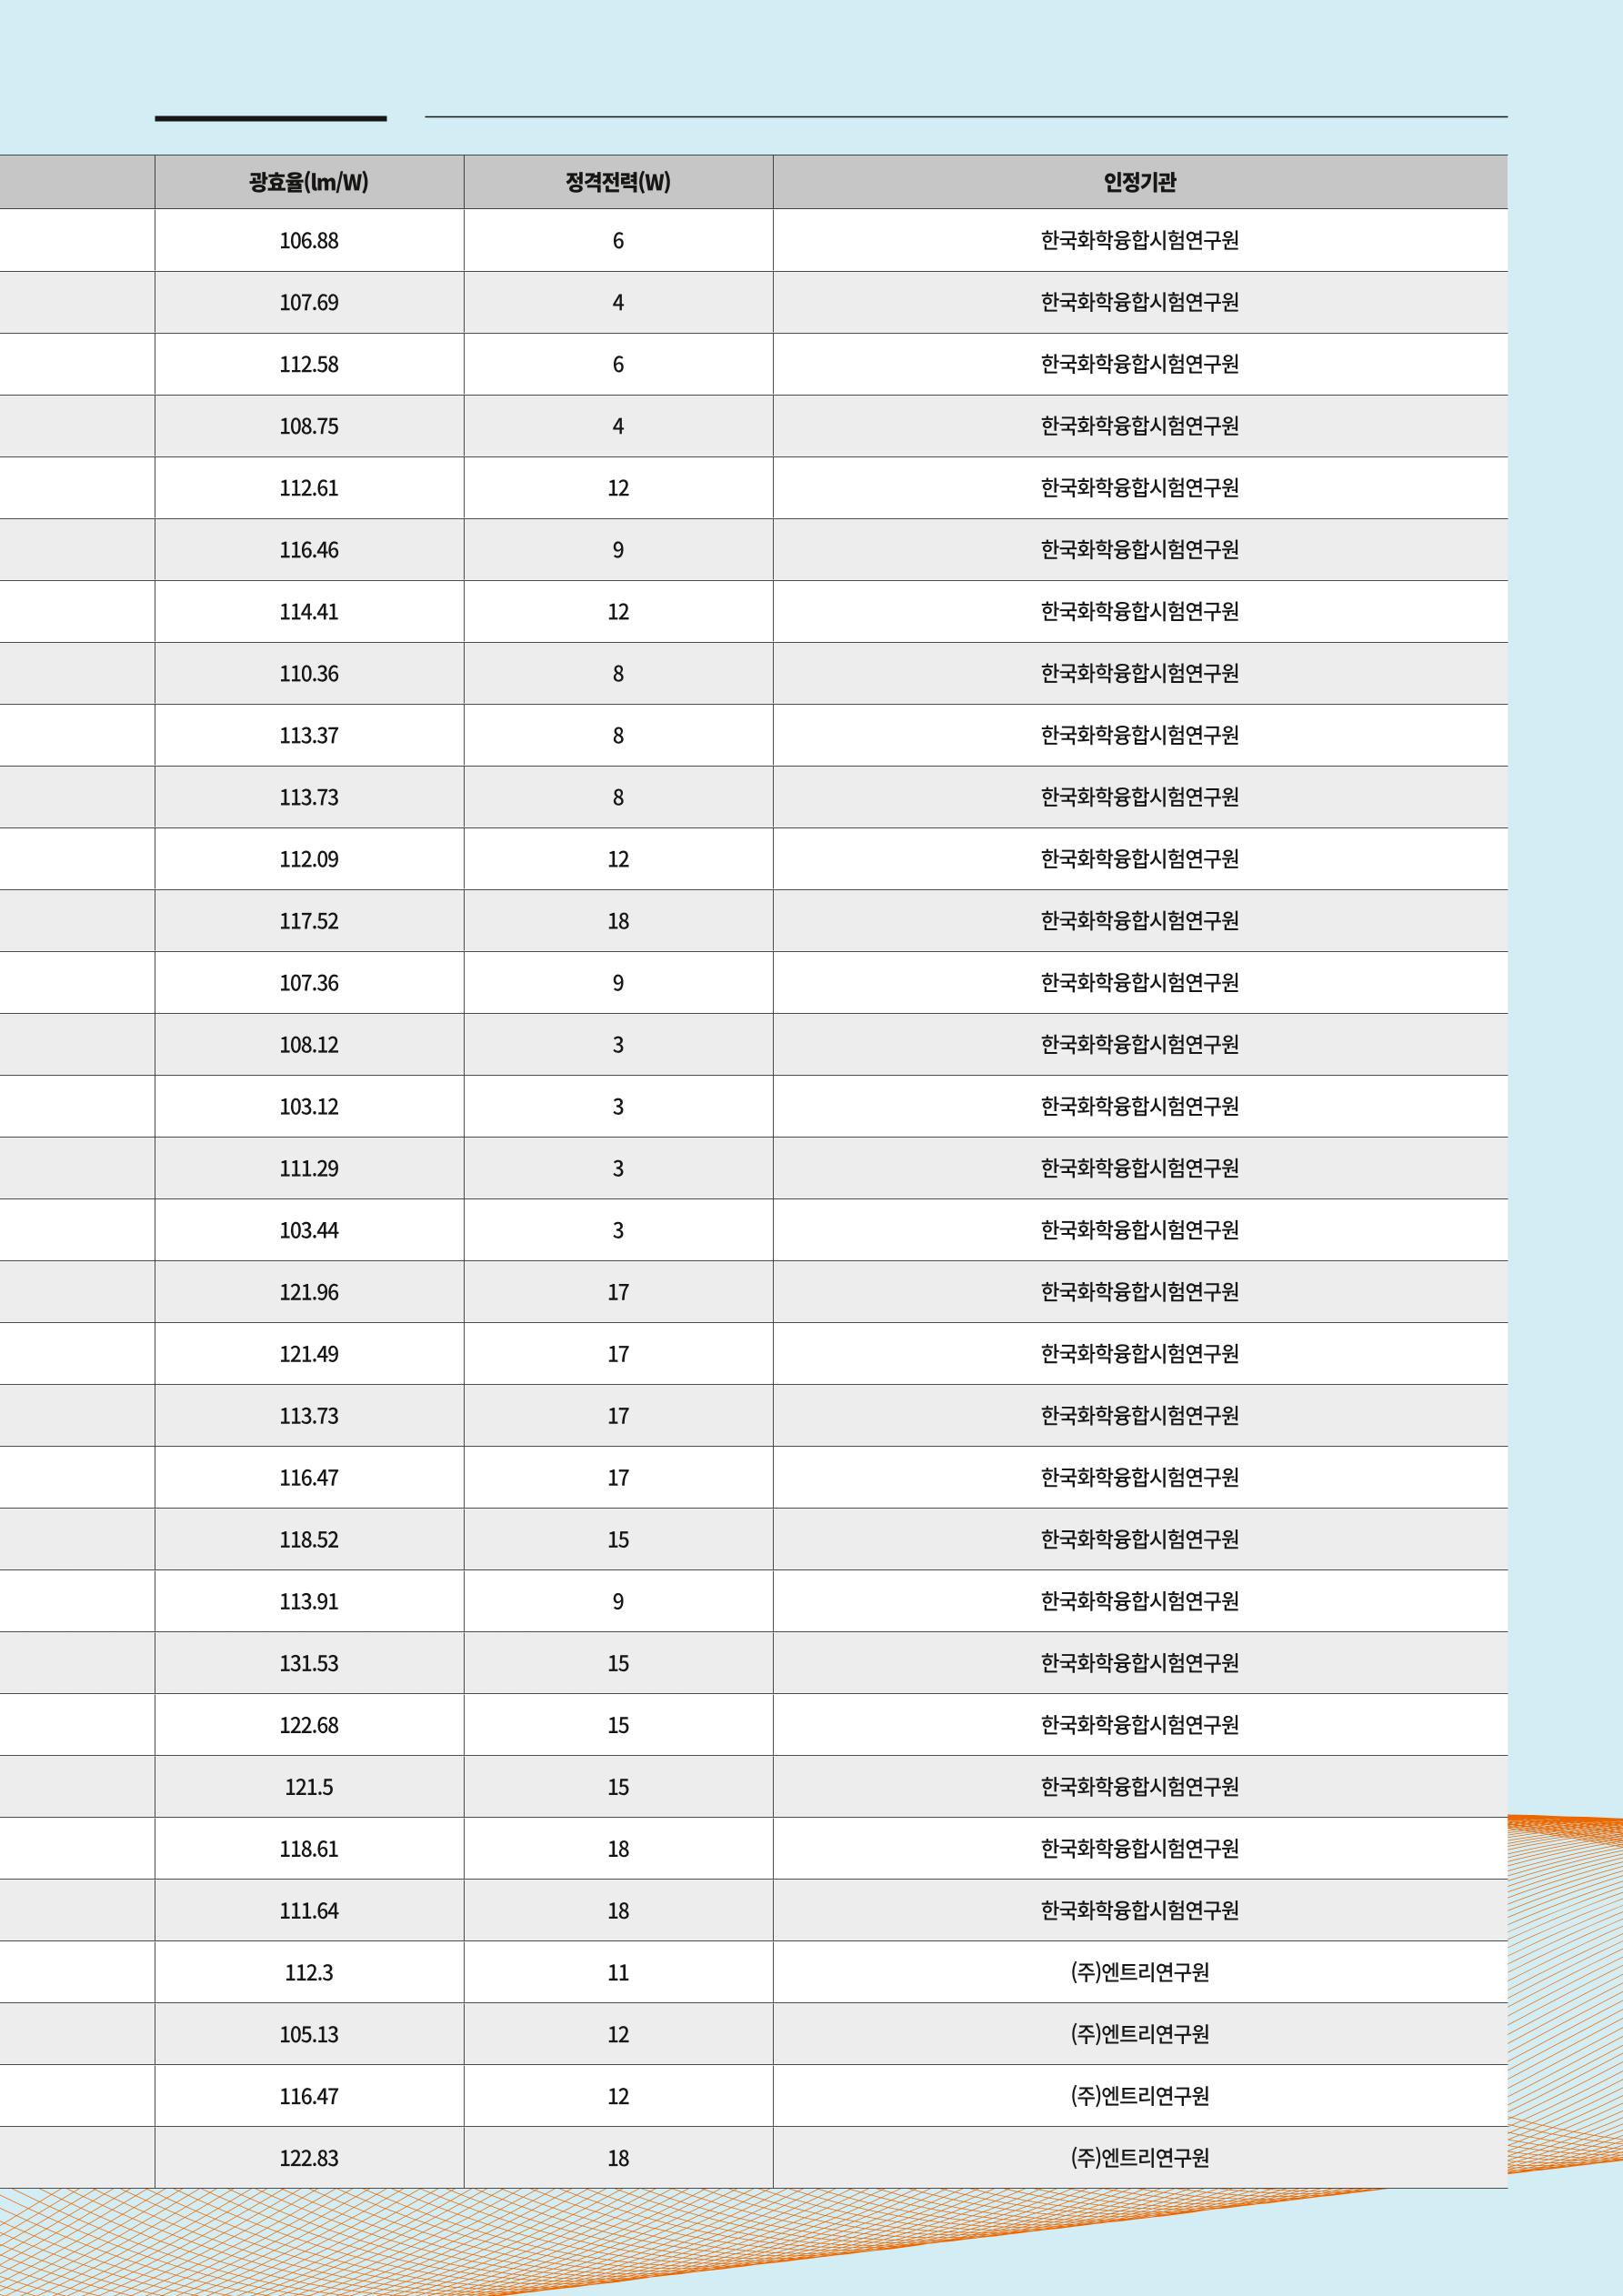Select the 103.44 efficiency value

click(309, 1230)
